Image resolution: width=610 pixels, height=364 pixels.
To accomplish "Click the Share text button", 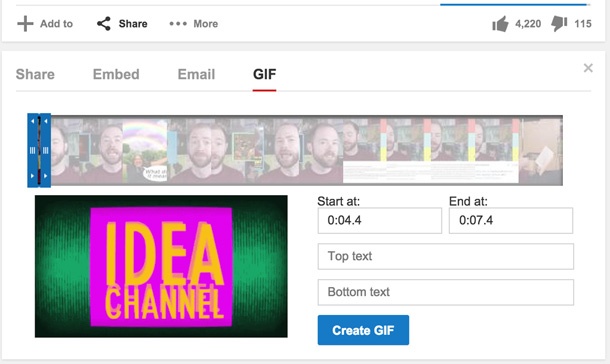I will 133,24.
